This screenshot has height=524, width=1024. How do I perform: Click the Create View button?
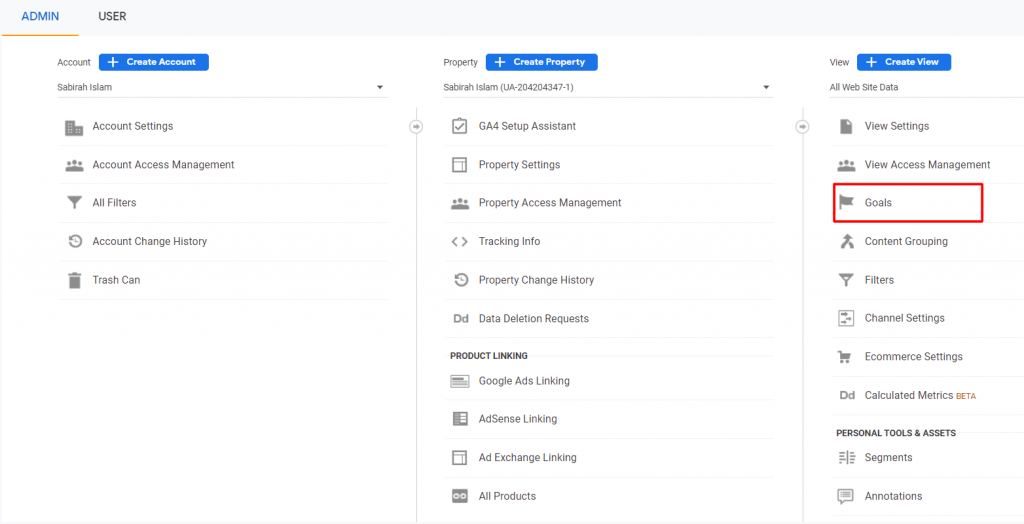[x=904, y=62]
